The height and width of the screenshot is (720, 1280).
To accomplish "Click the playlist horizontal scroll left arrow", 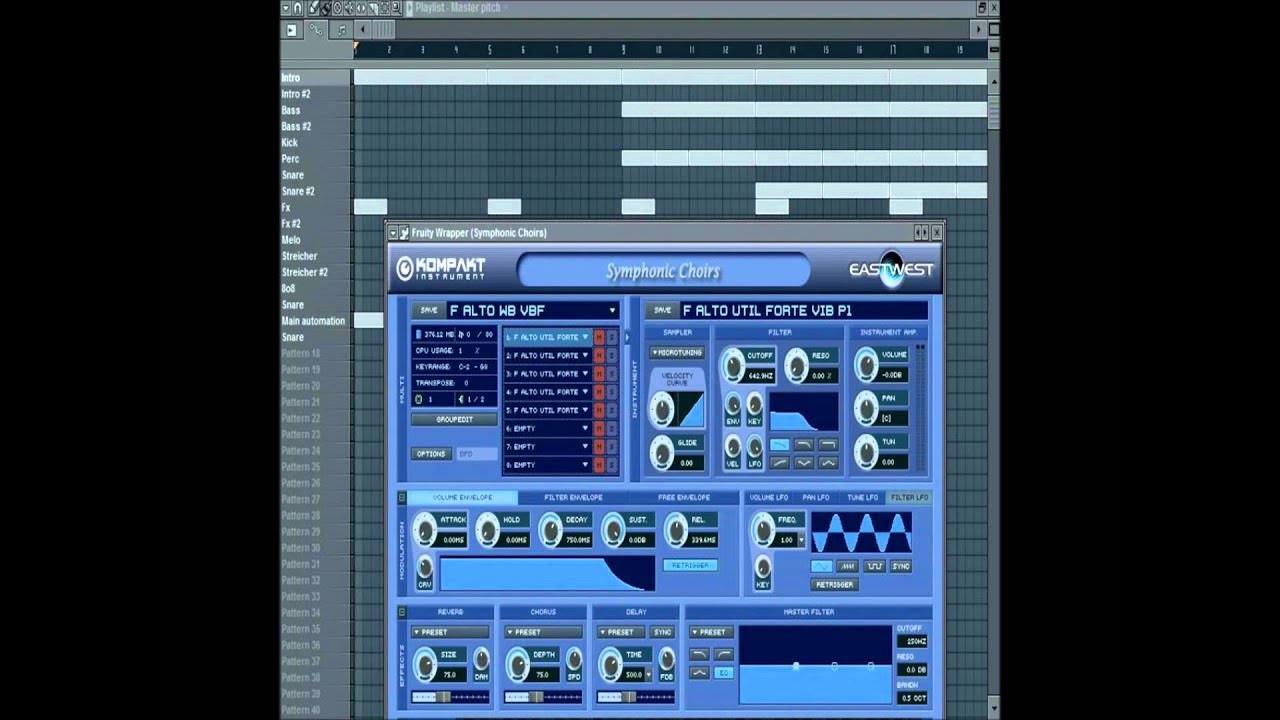I will [x=362, y=30].
